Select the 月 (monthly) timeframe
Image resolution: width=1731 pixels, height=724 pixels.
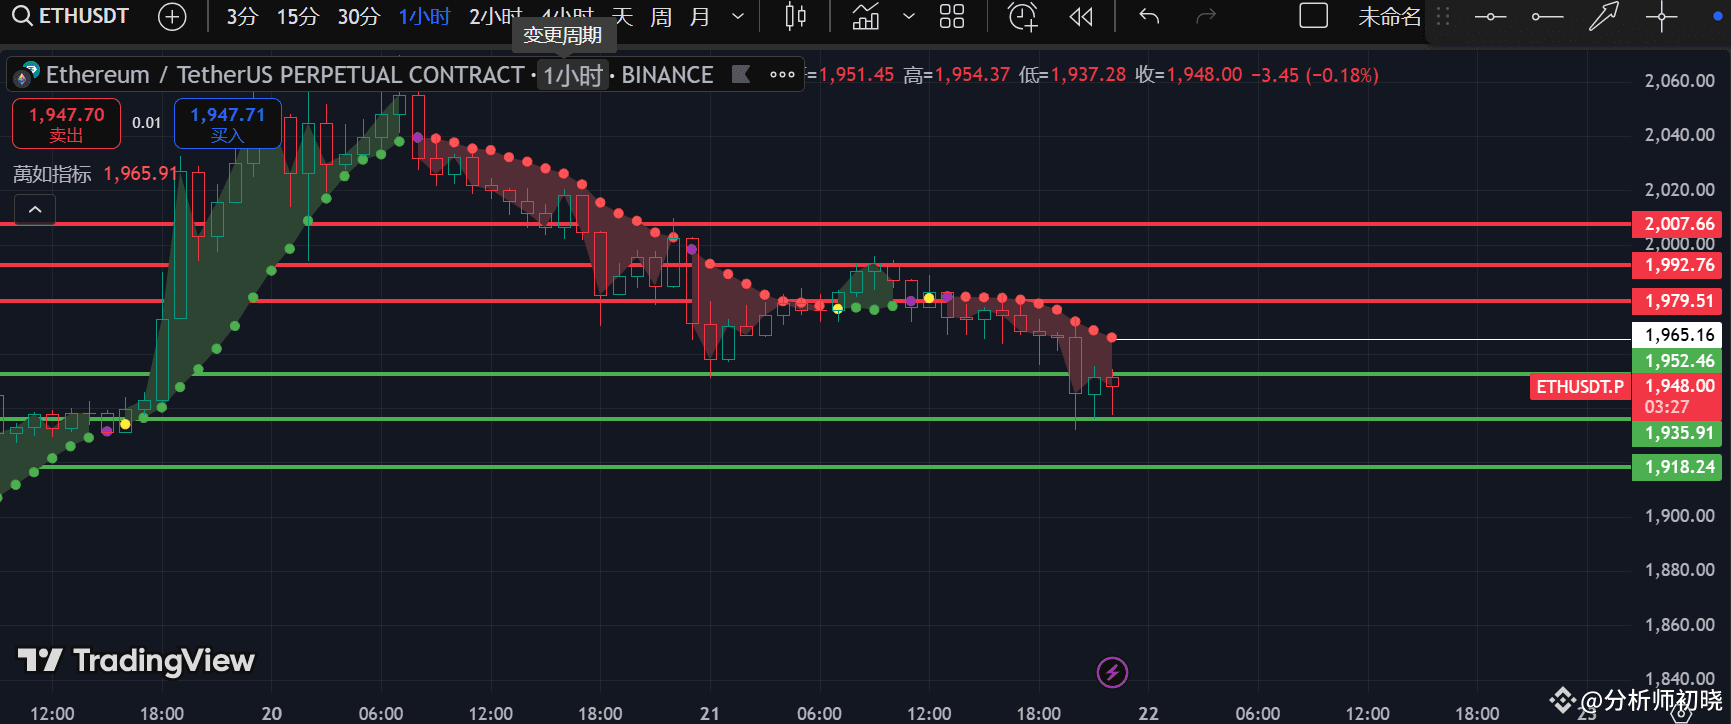pyautogui.click(x=700, y=16)
